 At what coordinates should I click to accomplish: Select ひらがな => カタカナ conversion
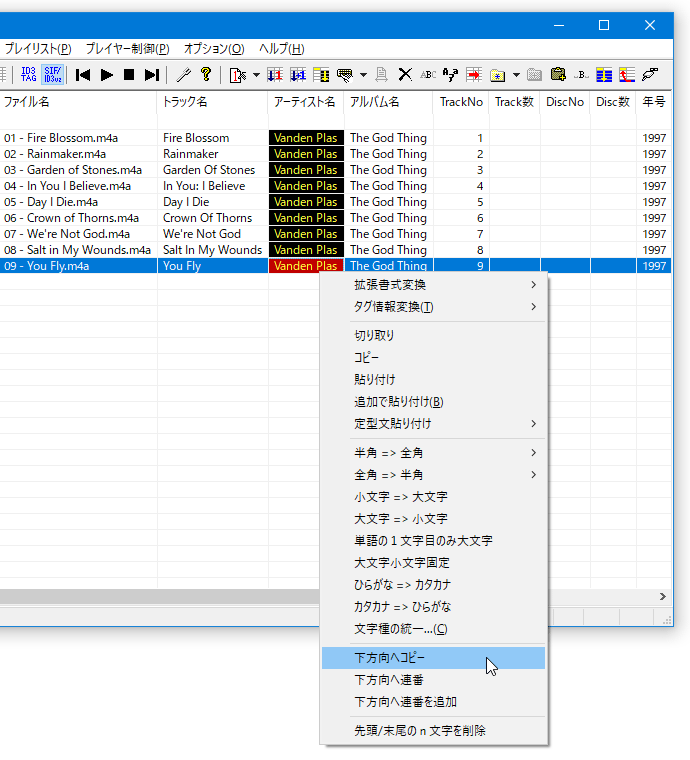tap(434, 585)
